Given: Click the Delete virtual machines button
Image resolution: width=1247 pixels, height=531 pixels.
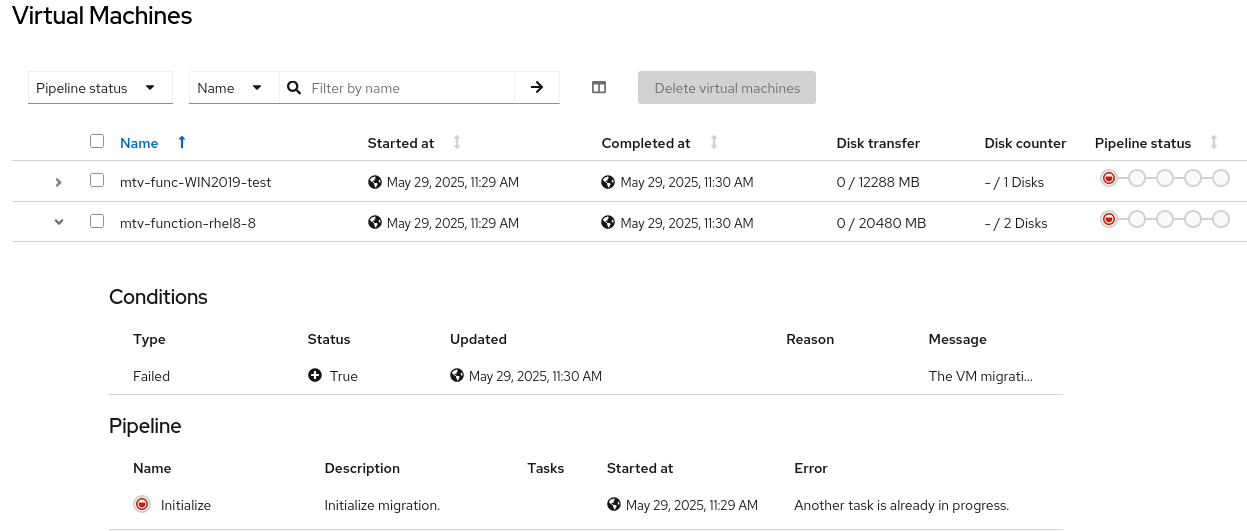Looking at the screenshot, I should 727,88.
